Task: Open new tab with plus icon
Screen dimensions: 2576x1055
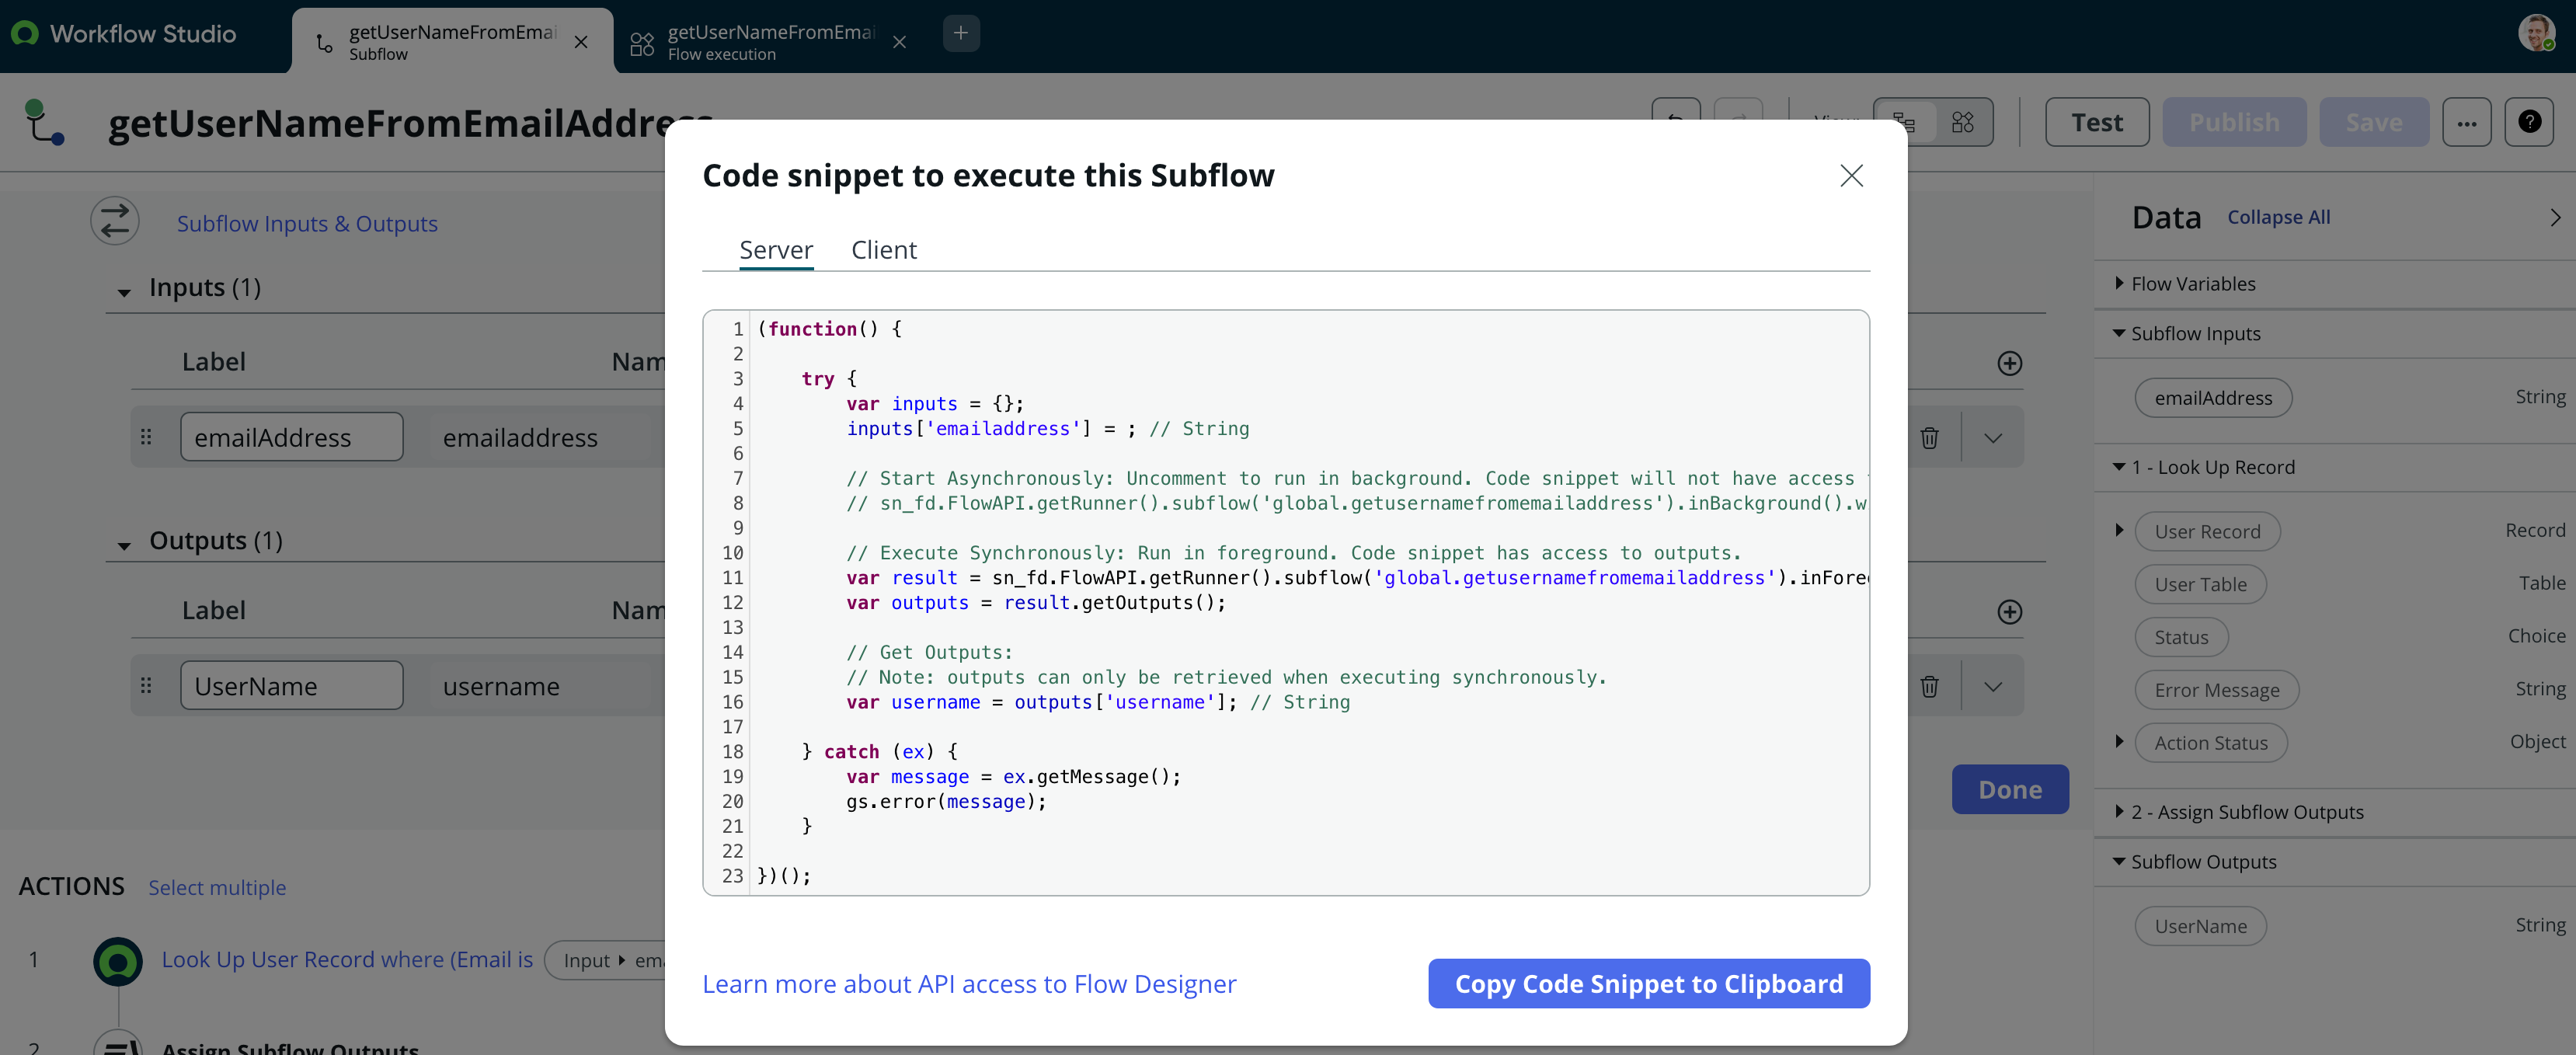Action: (x=960, y=33)
